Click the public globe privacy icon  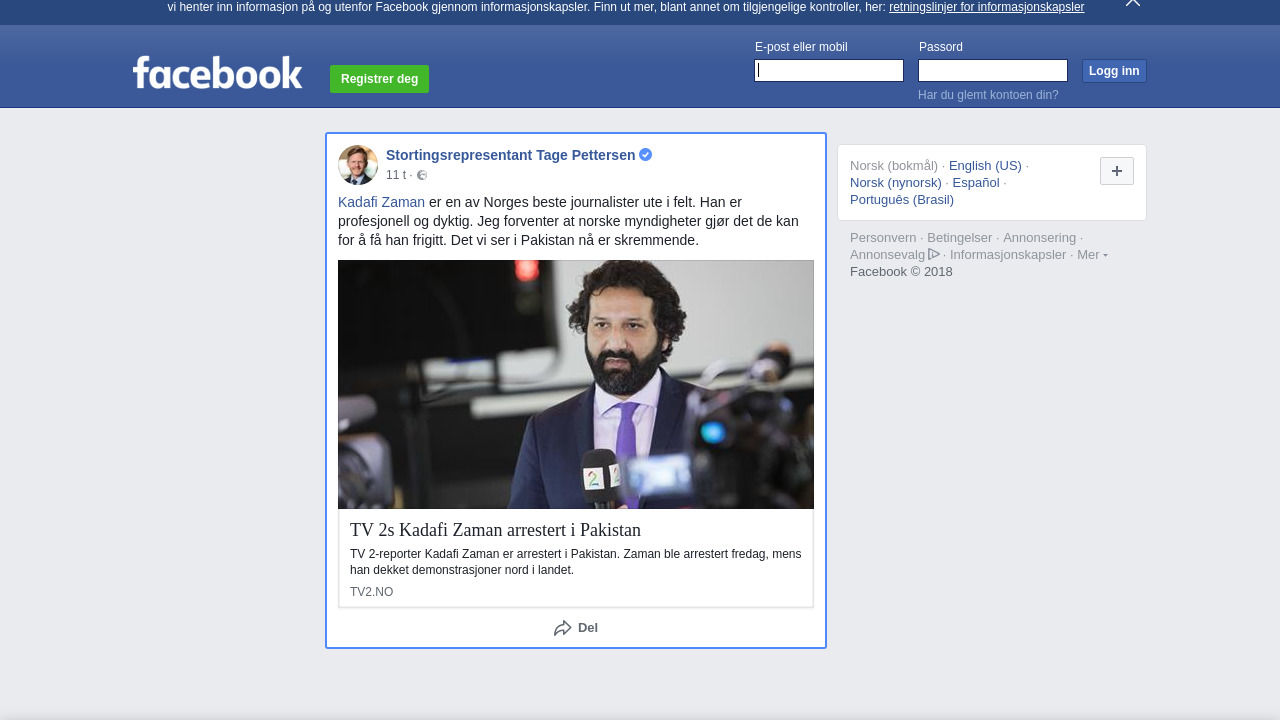tap(422, 175)
